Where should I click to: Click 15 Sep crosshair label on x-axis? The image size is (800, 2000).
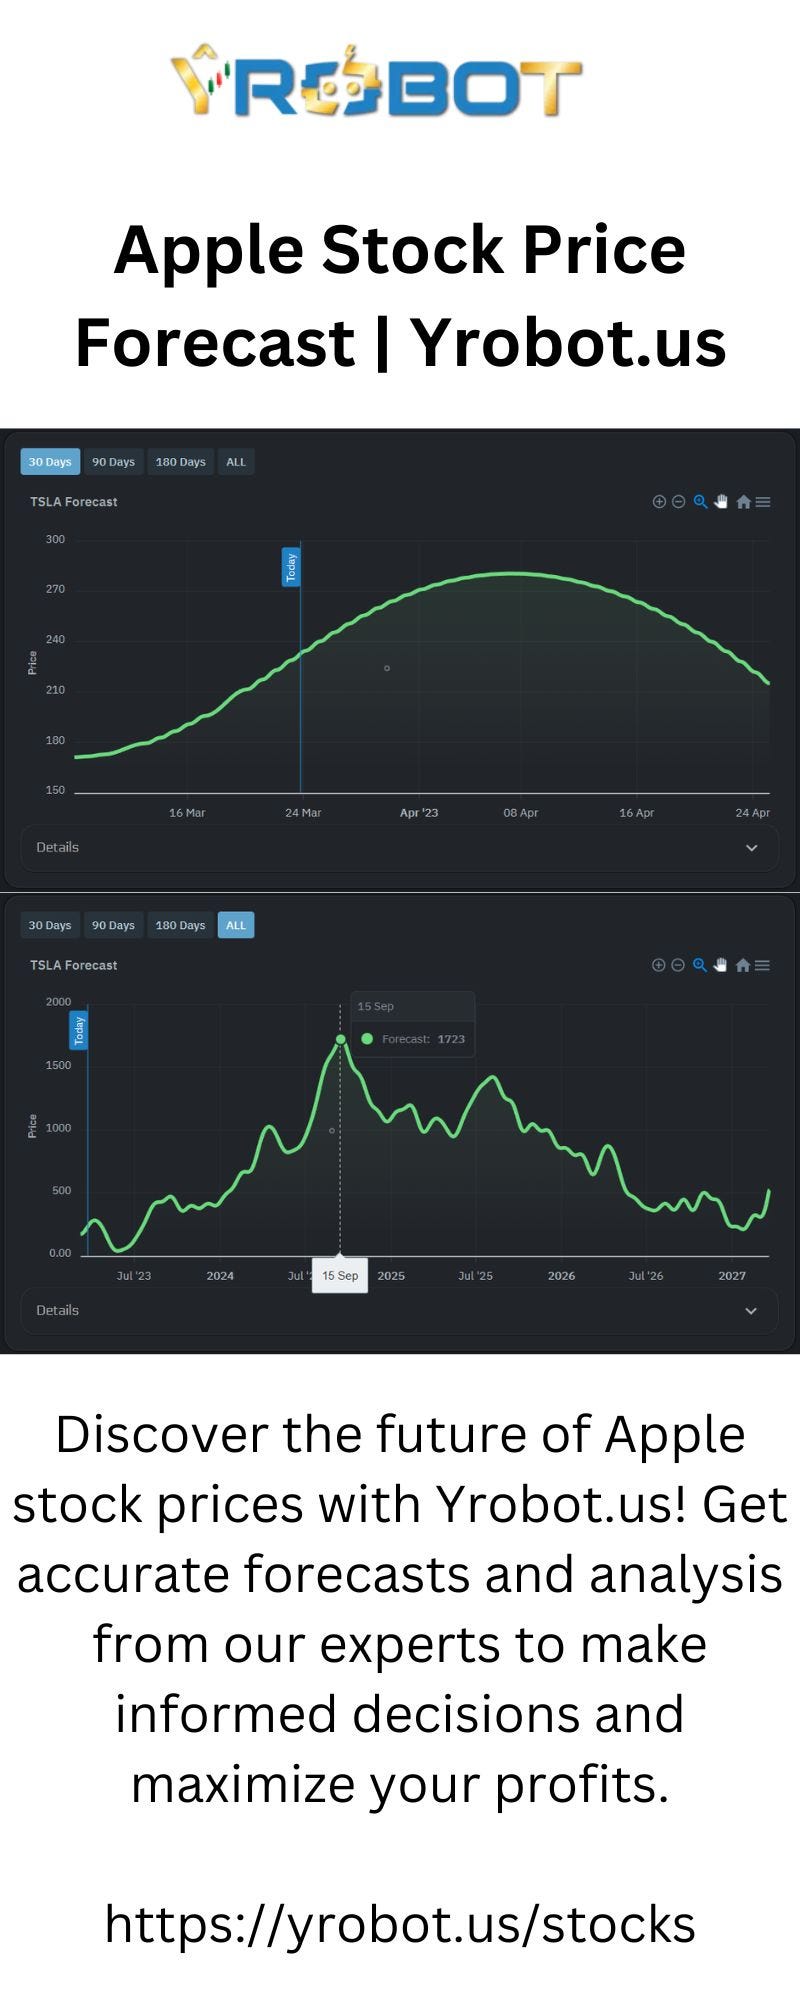(340, 1276)
